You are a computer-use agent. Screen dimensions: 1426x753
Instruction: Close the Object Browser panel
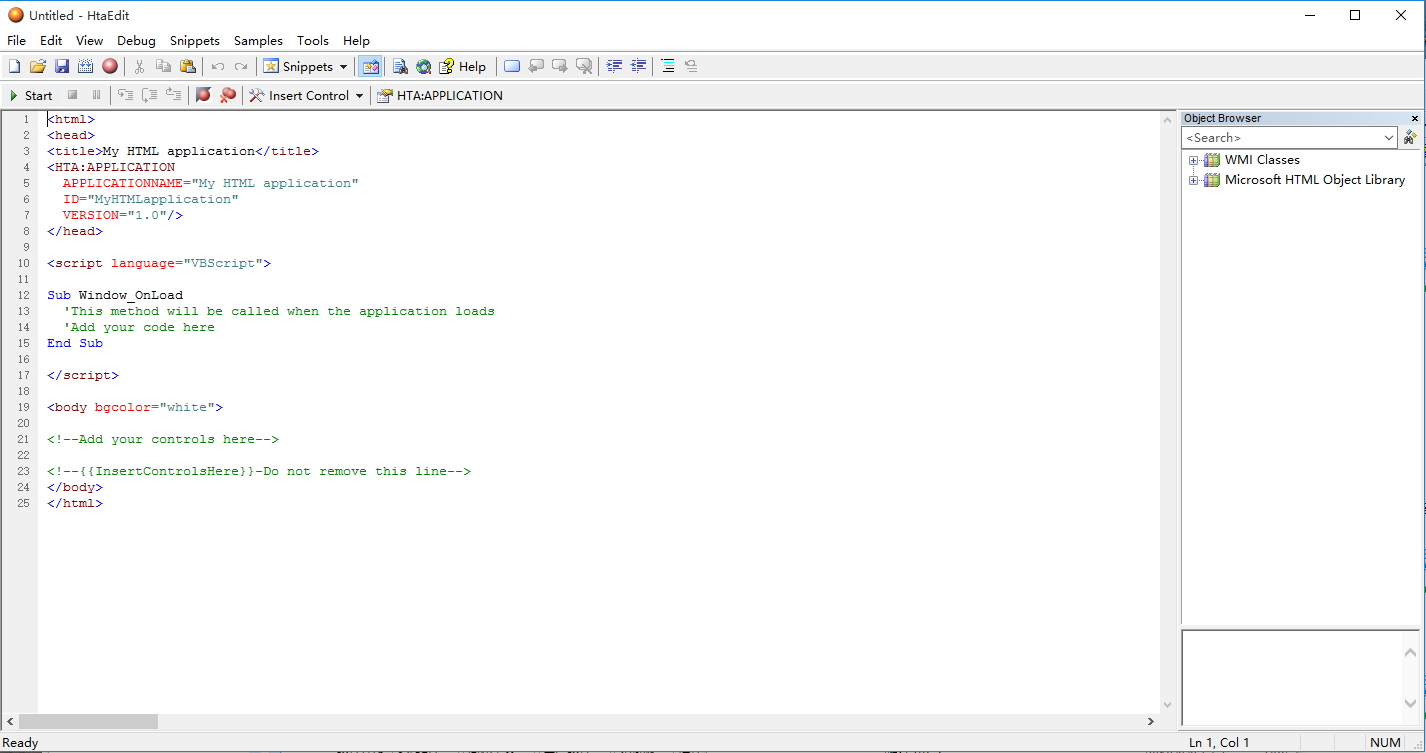(1414, 118)
